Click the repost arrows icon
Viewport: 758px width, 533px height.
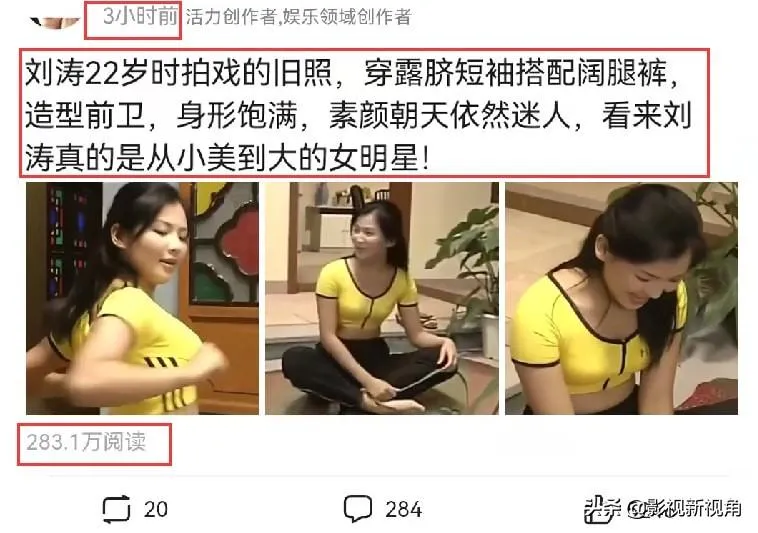(x=117, y=509)
